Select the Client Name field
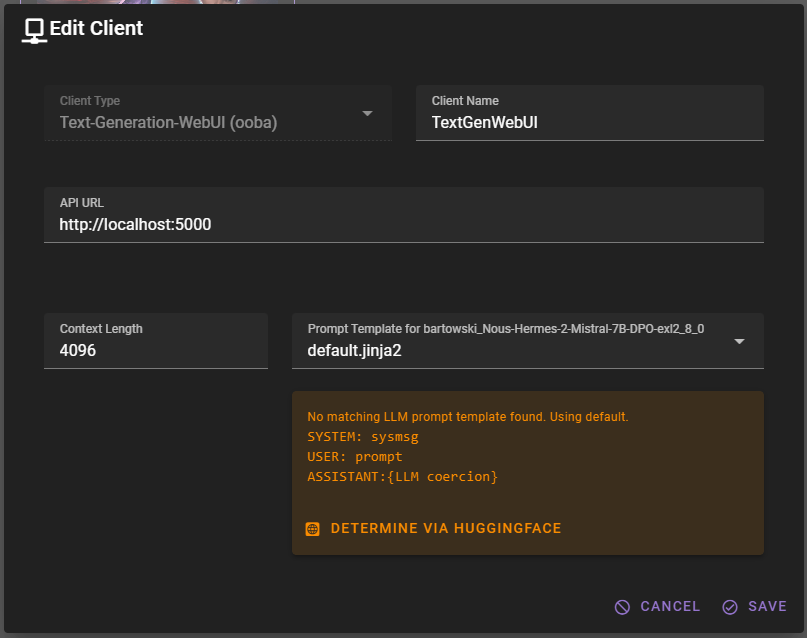 tap(589, 121)
